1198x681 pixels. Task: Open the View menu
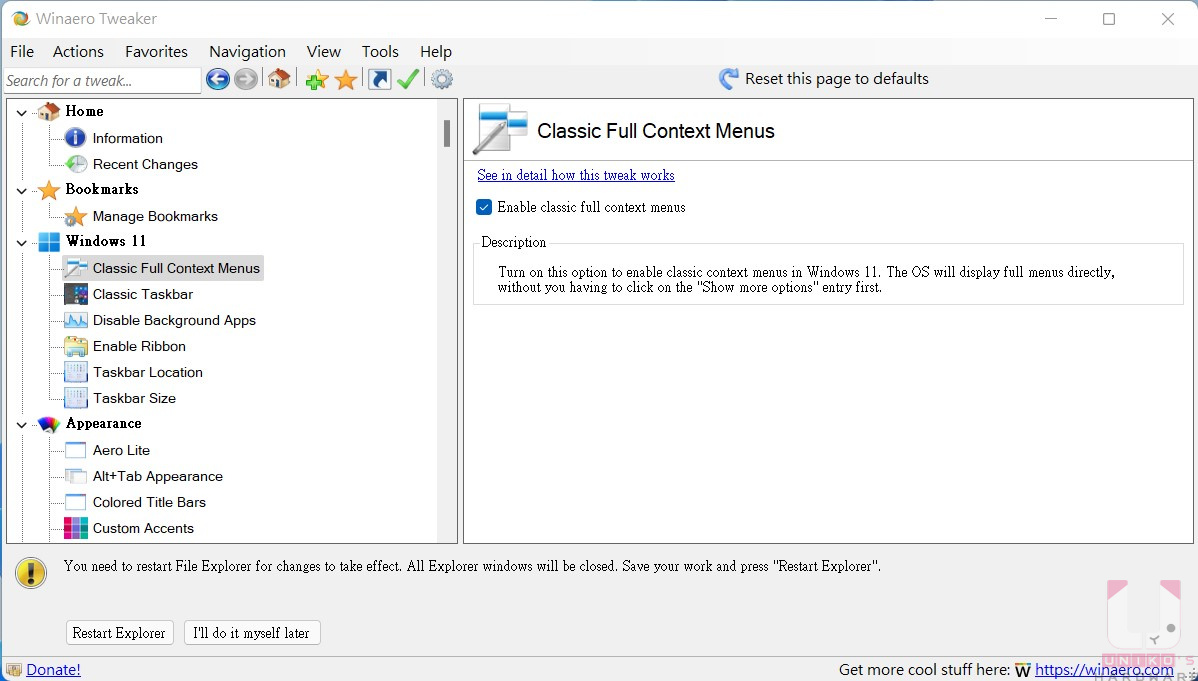tap(324, 51)
